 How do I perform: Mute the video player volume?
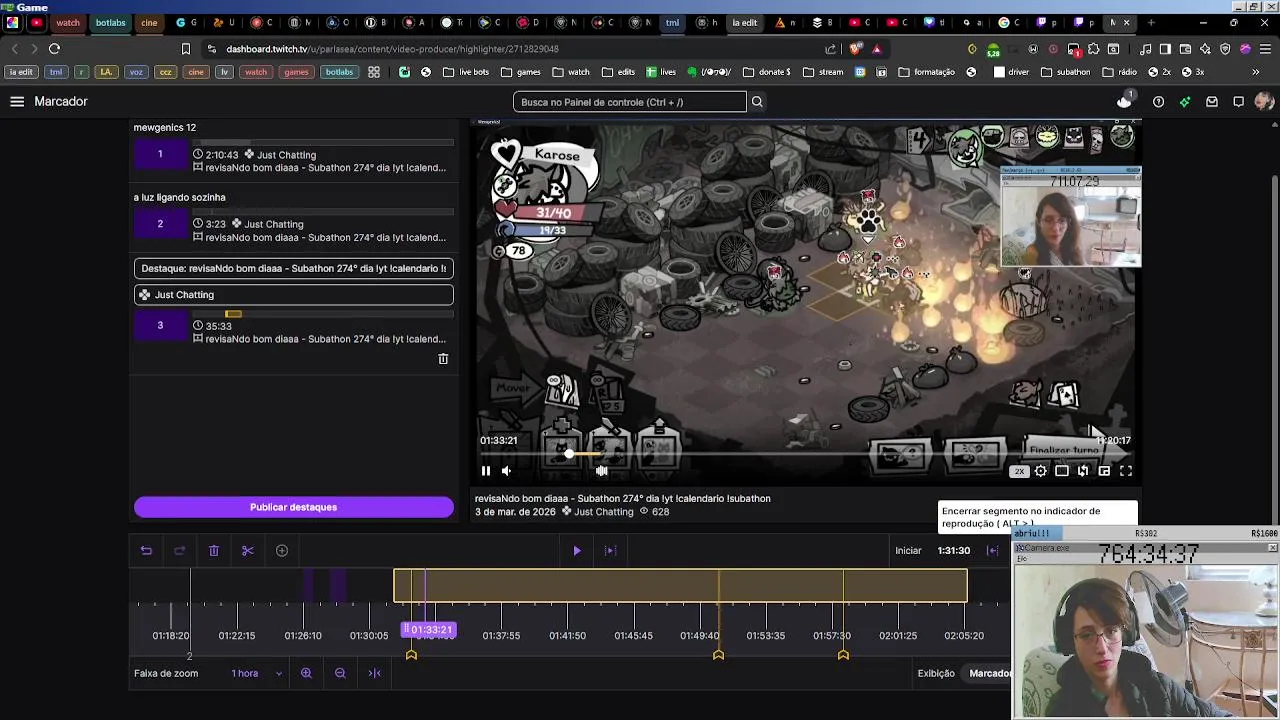(506, 471)
